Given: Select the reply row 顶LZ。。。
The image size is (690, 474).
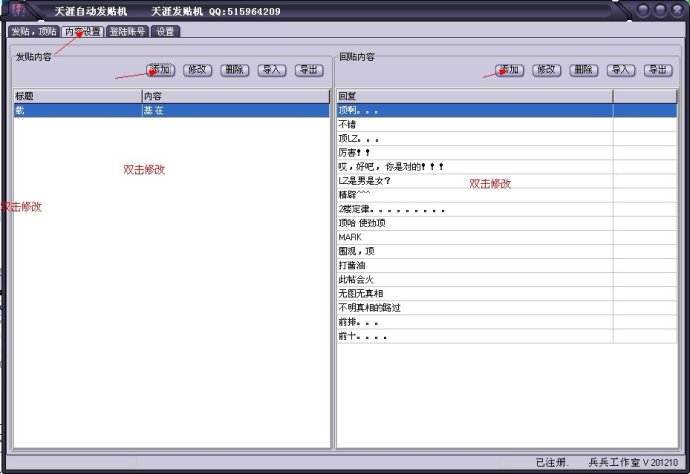Looking at the screenshot, I should click(x=507, y=139).
